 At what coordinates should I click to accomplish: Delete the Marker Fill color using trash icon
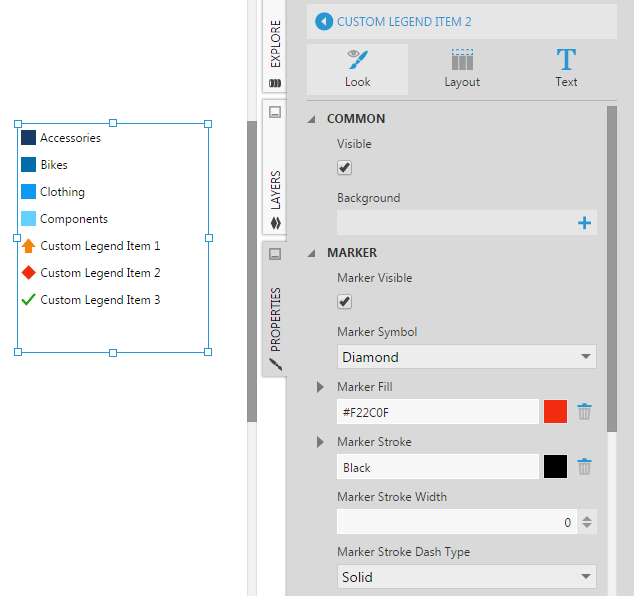[585, 412]
